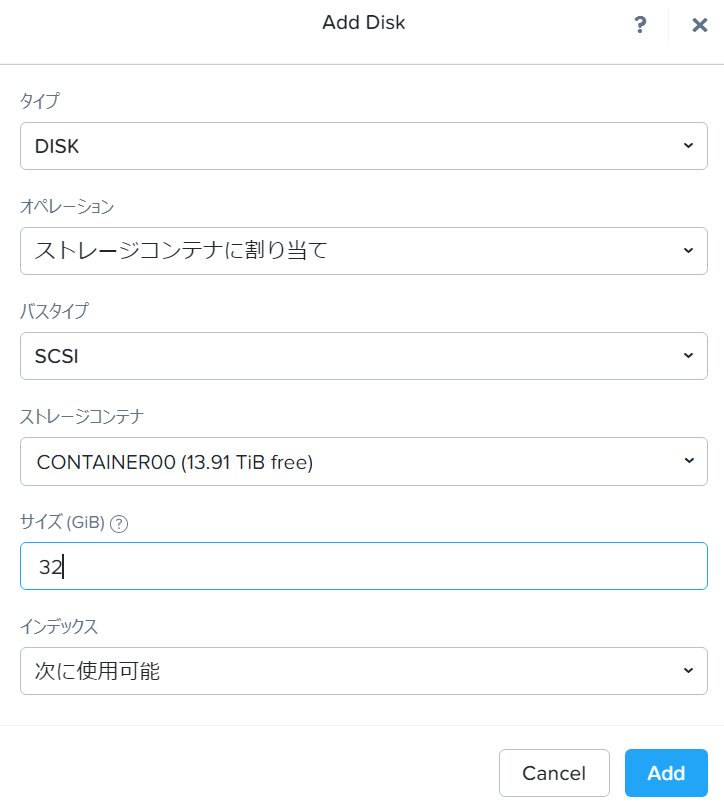Click the chevron on the オペレーション selector
The width and height of the screenshot is (724, 808).
[x=688, y=251]
